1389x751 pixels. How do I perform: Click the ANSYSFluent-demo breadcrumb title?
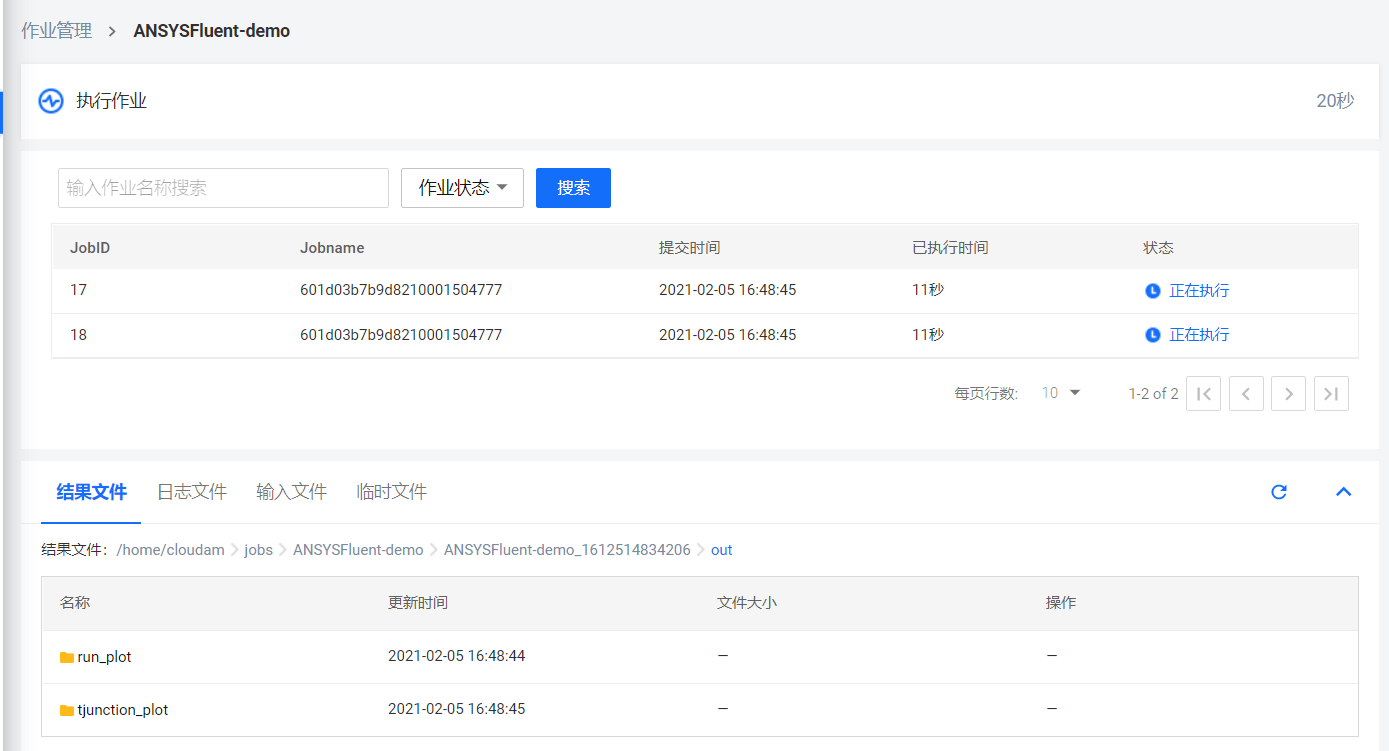[x=212, y=31]
